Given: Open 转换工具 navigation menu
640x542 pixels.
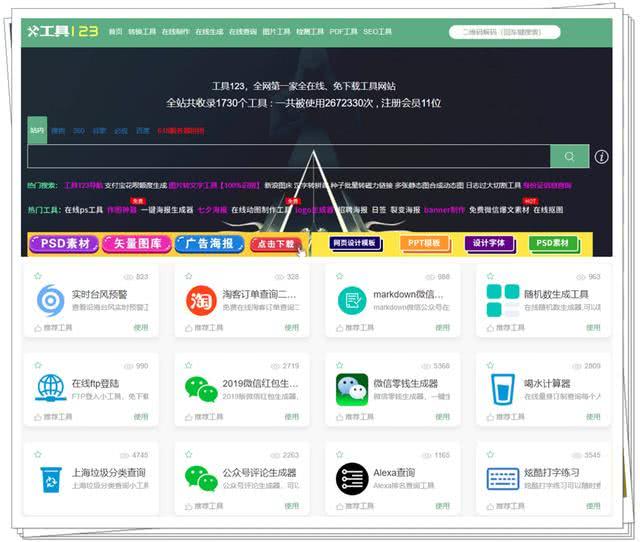Looking at the screenshot, I should [x=142, y=31].
